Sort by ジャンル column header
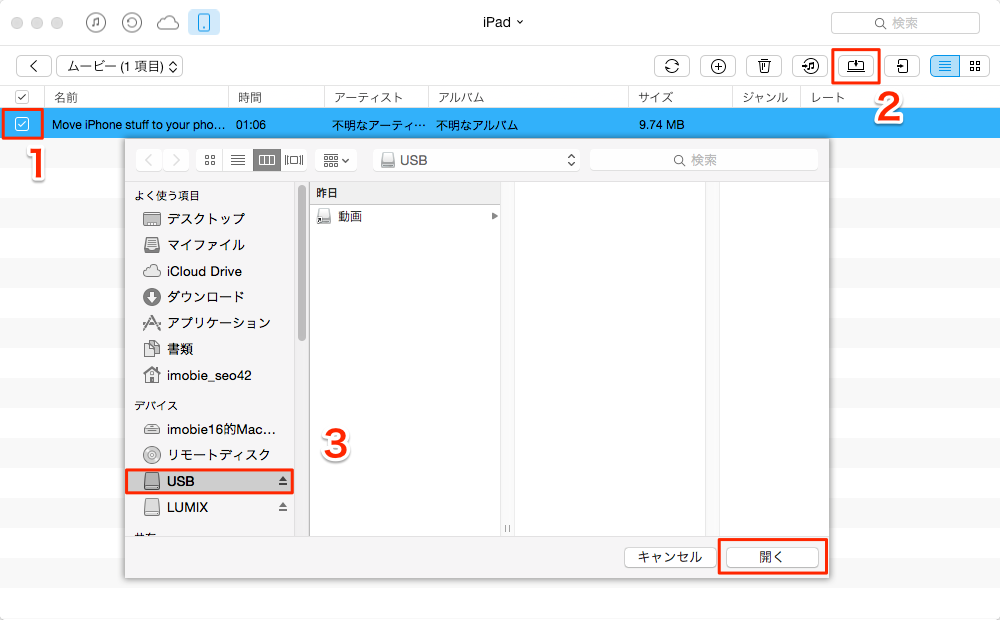Screen dimensions: 1000x620 pyautogui.click(x=765, y=98)
